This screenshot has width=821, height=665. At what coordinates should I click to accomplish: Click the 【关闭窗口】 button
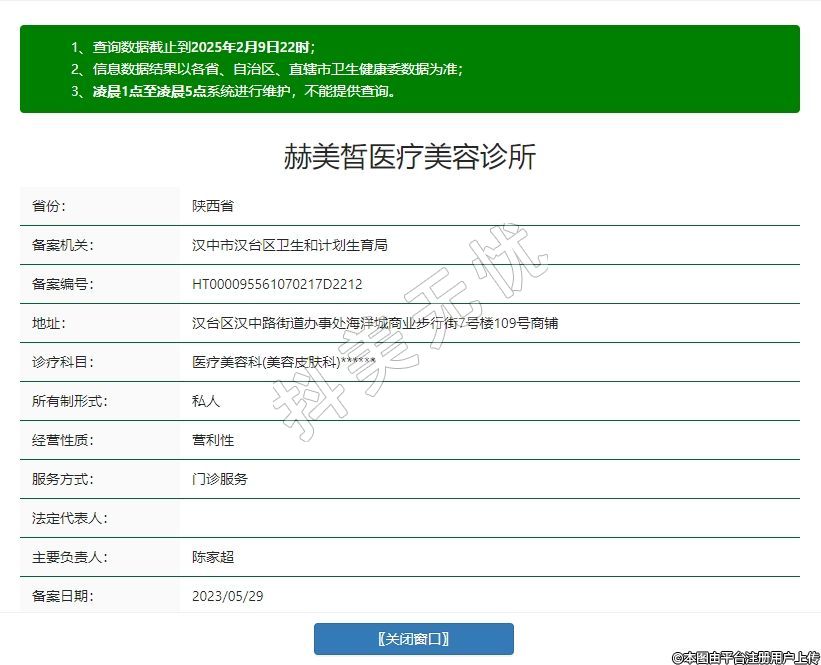[x=413, y=639]
